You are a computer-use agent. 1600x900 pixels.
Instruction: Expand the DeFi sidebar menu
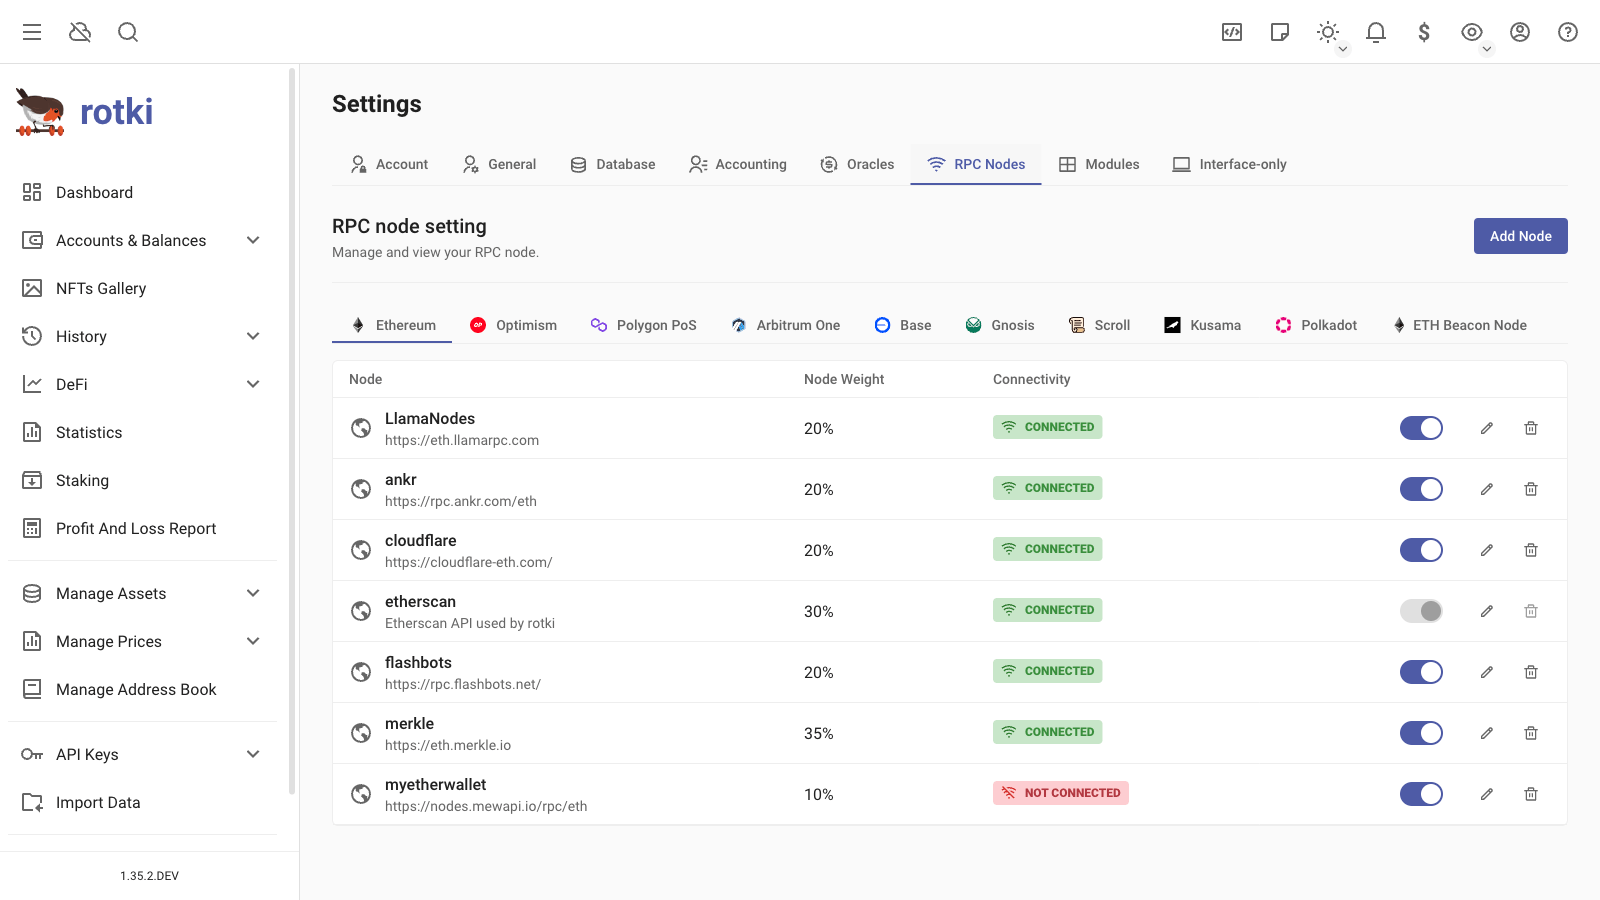tap(142, 384)
